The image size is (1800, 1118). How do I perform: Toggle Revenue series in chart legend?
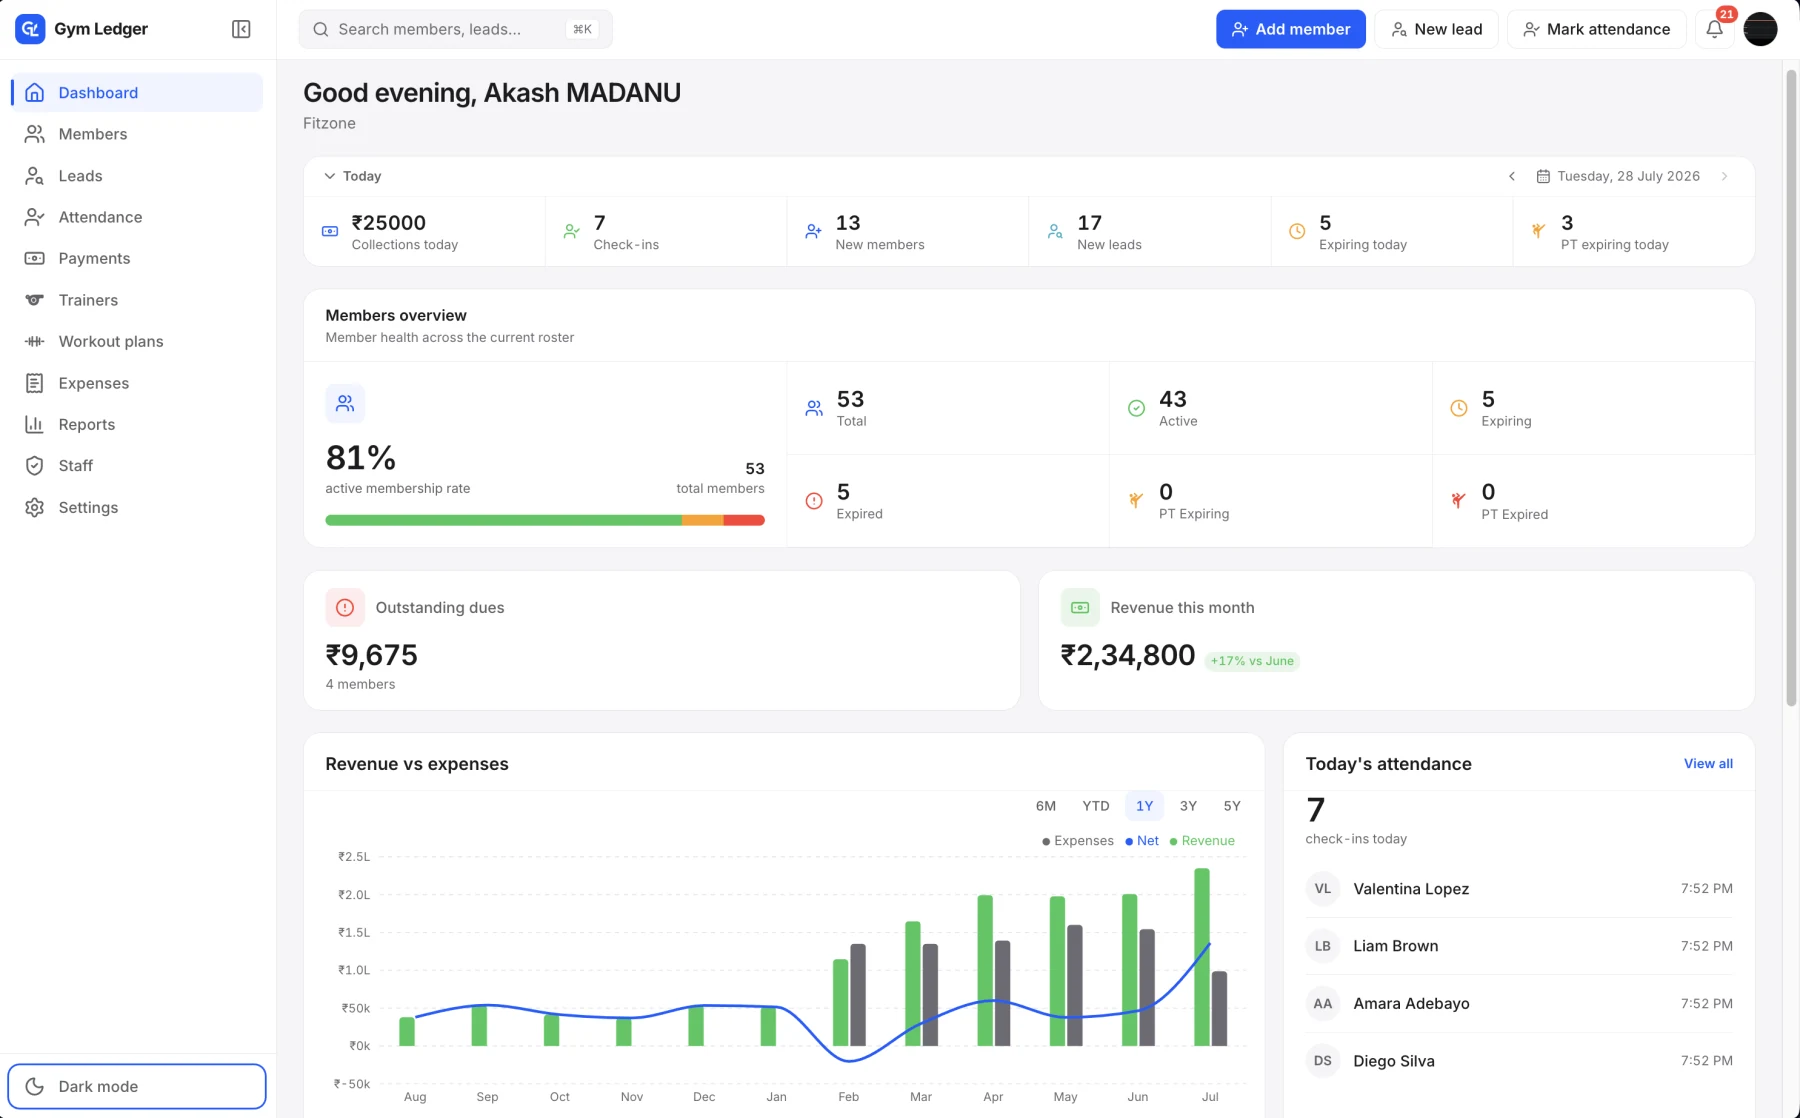(1202, 841)
